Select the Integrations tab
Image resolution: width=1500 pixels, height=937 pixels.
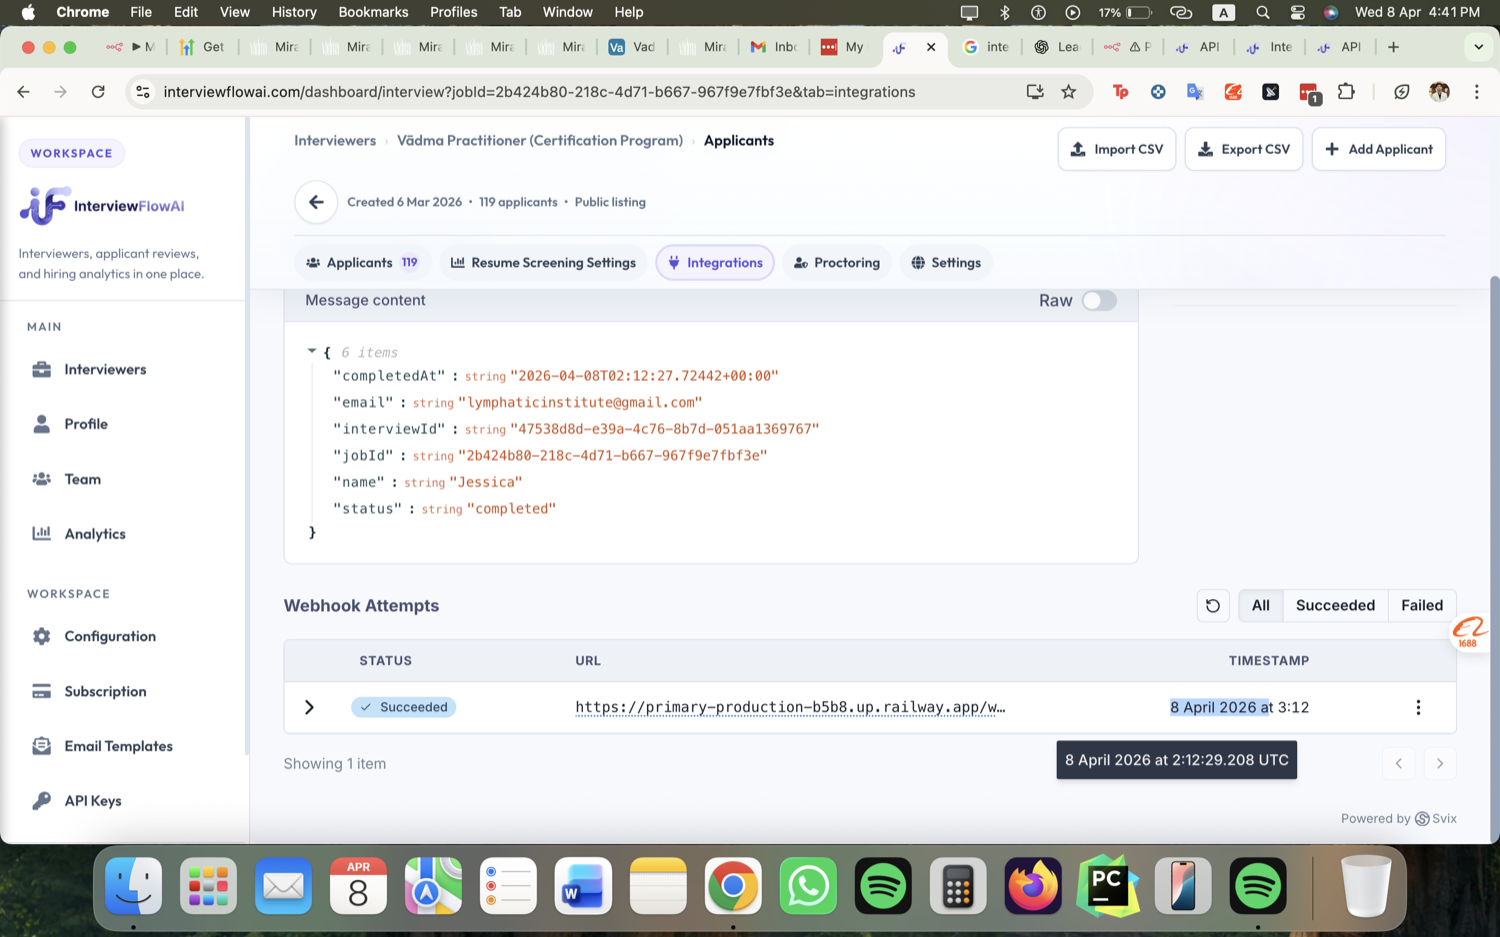pos(715,263)
